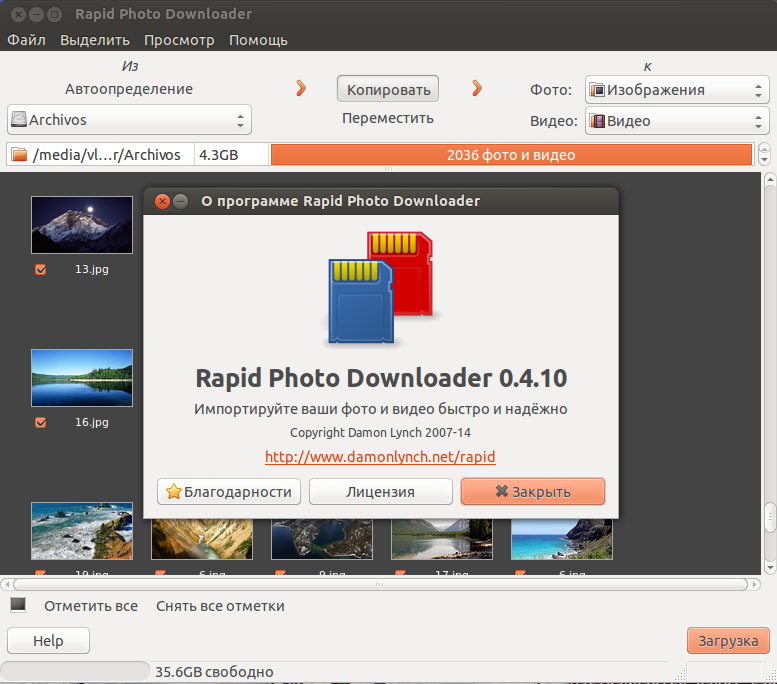Click the star icon on Благодарности
Screen dimensions: 777x684
click(173, 492)
